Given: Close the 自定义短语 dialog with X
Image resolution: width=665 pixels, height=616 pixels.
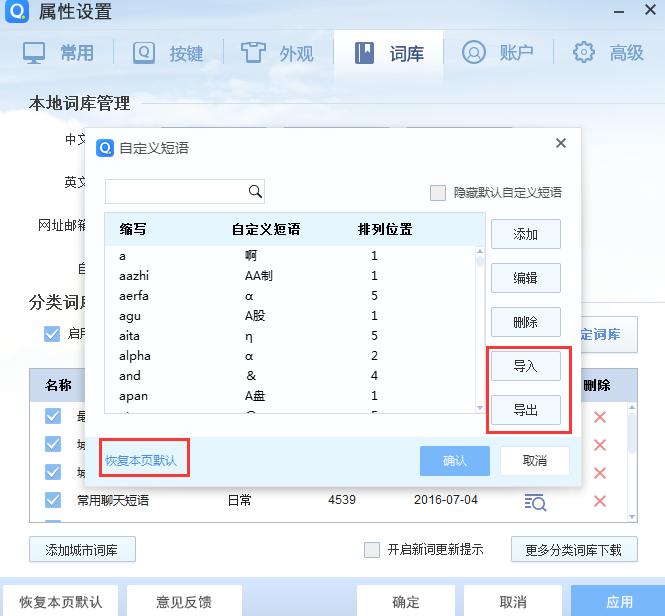Looking at the screenshot, I should 561,143.
